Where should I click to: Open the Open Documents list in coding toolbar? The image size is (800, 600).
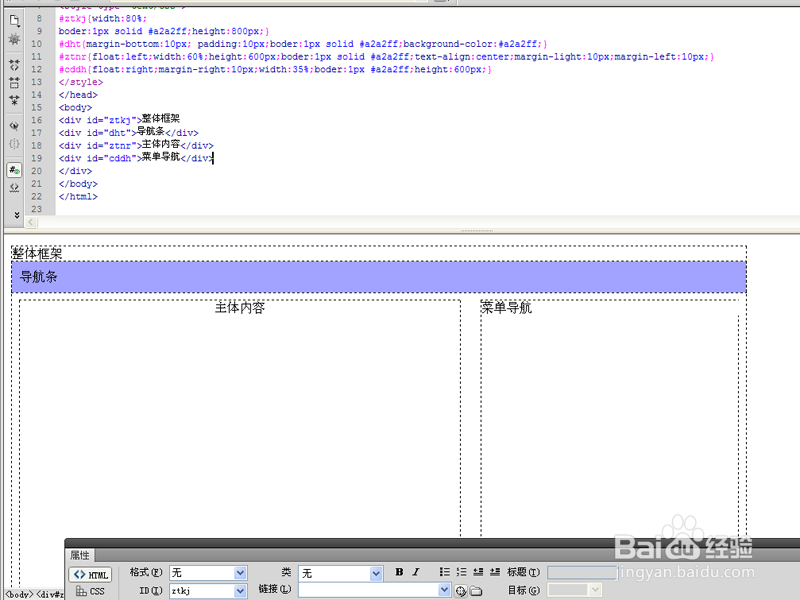pos(14,20)
